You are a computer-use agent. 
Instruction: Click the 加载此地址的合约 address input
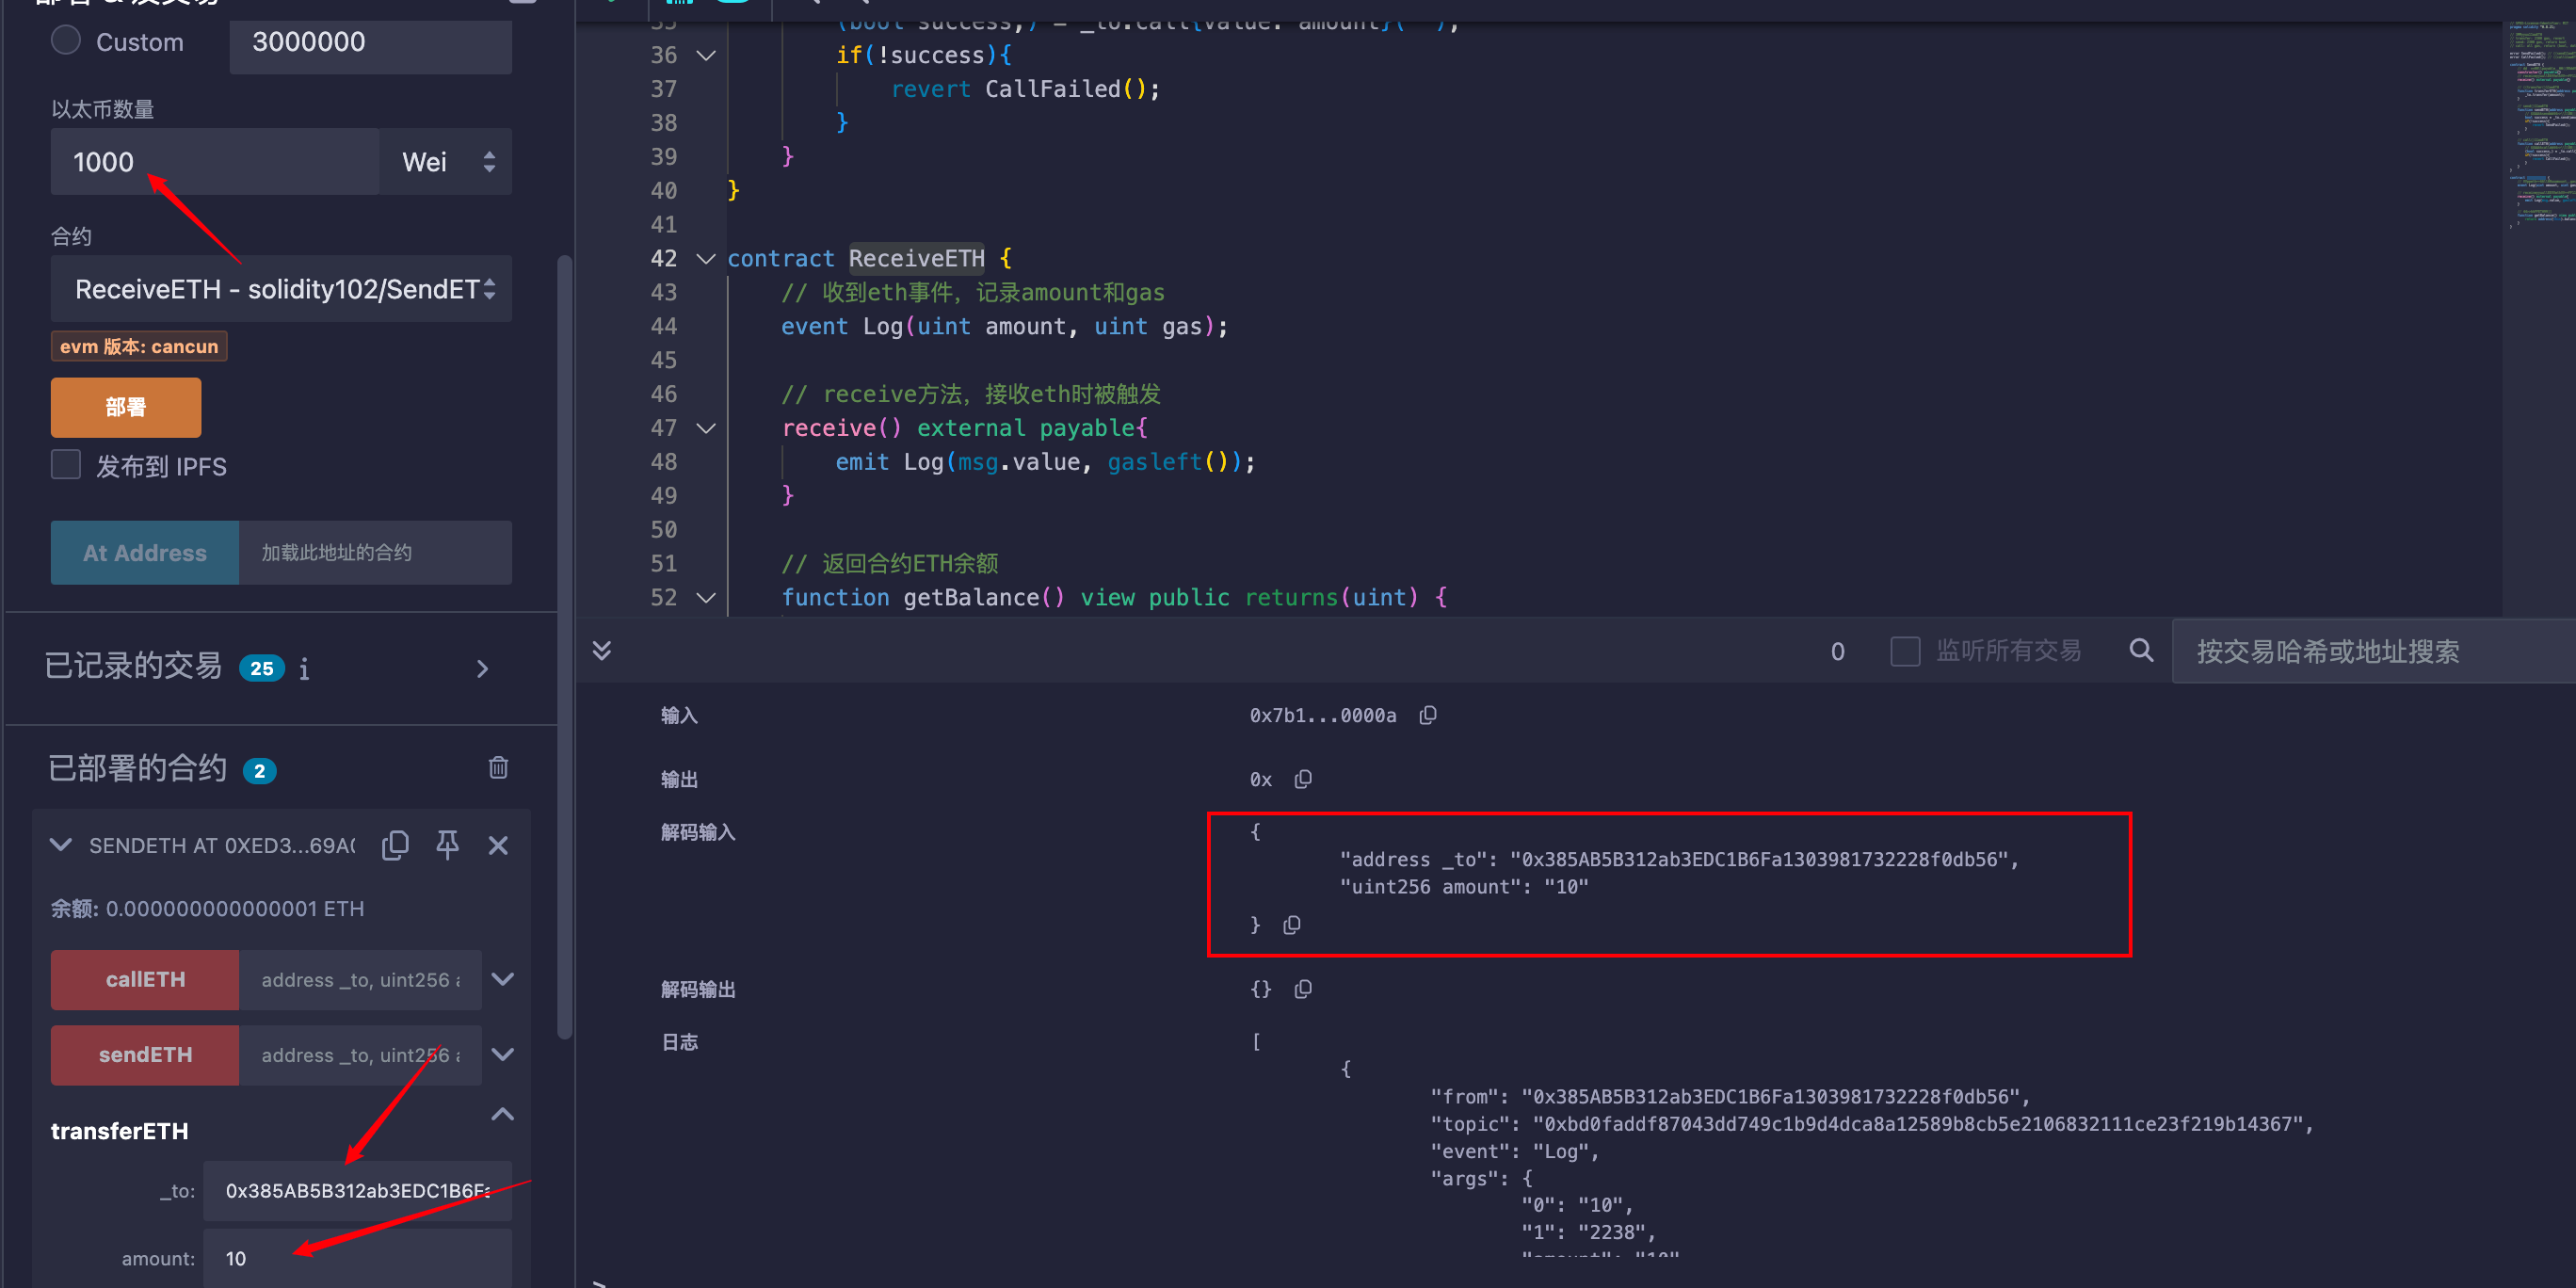click(x=375, y=552)
